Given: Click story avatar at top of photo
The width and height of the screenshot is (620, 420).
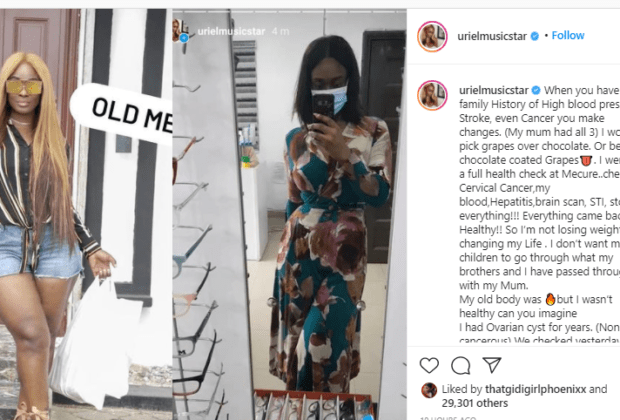Looking at the screenshot, I should [x=180, y=31].
